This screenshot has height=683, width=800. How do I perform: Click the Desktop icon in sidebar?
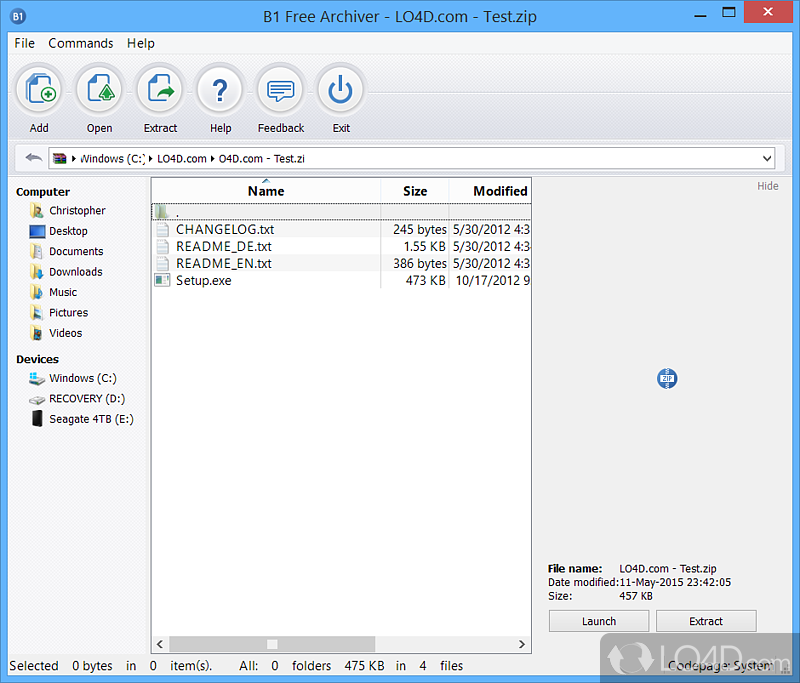click(x=37, y=232)
